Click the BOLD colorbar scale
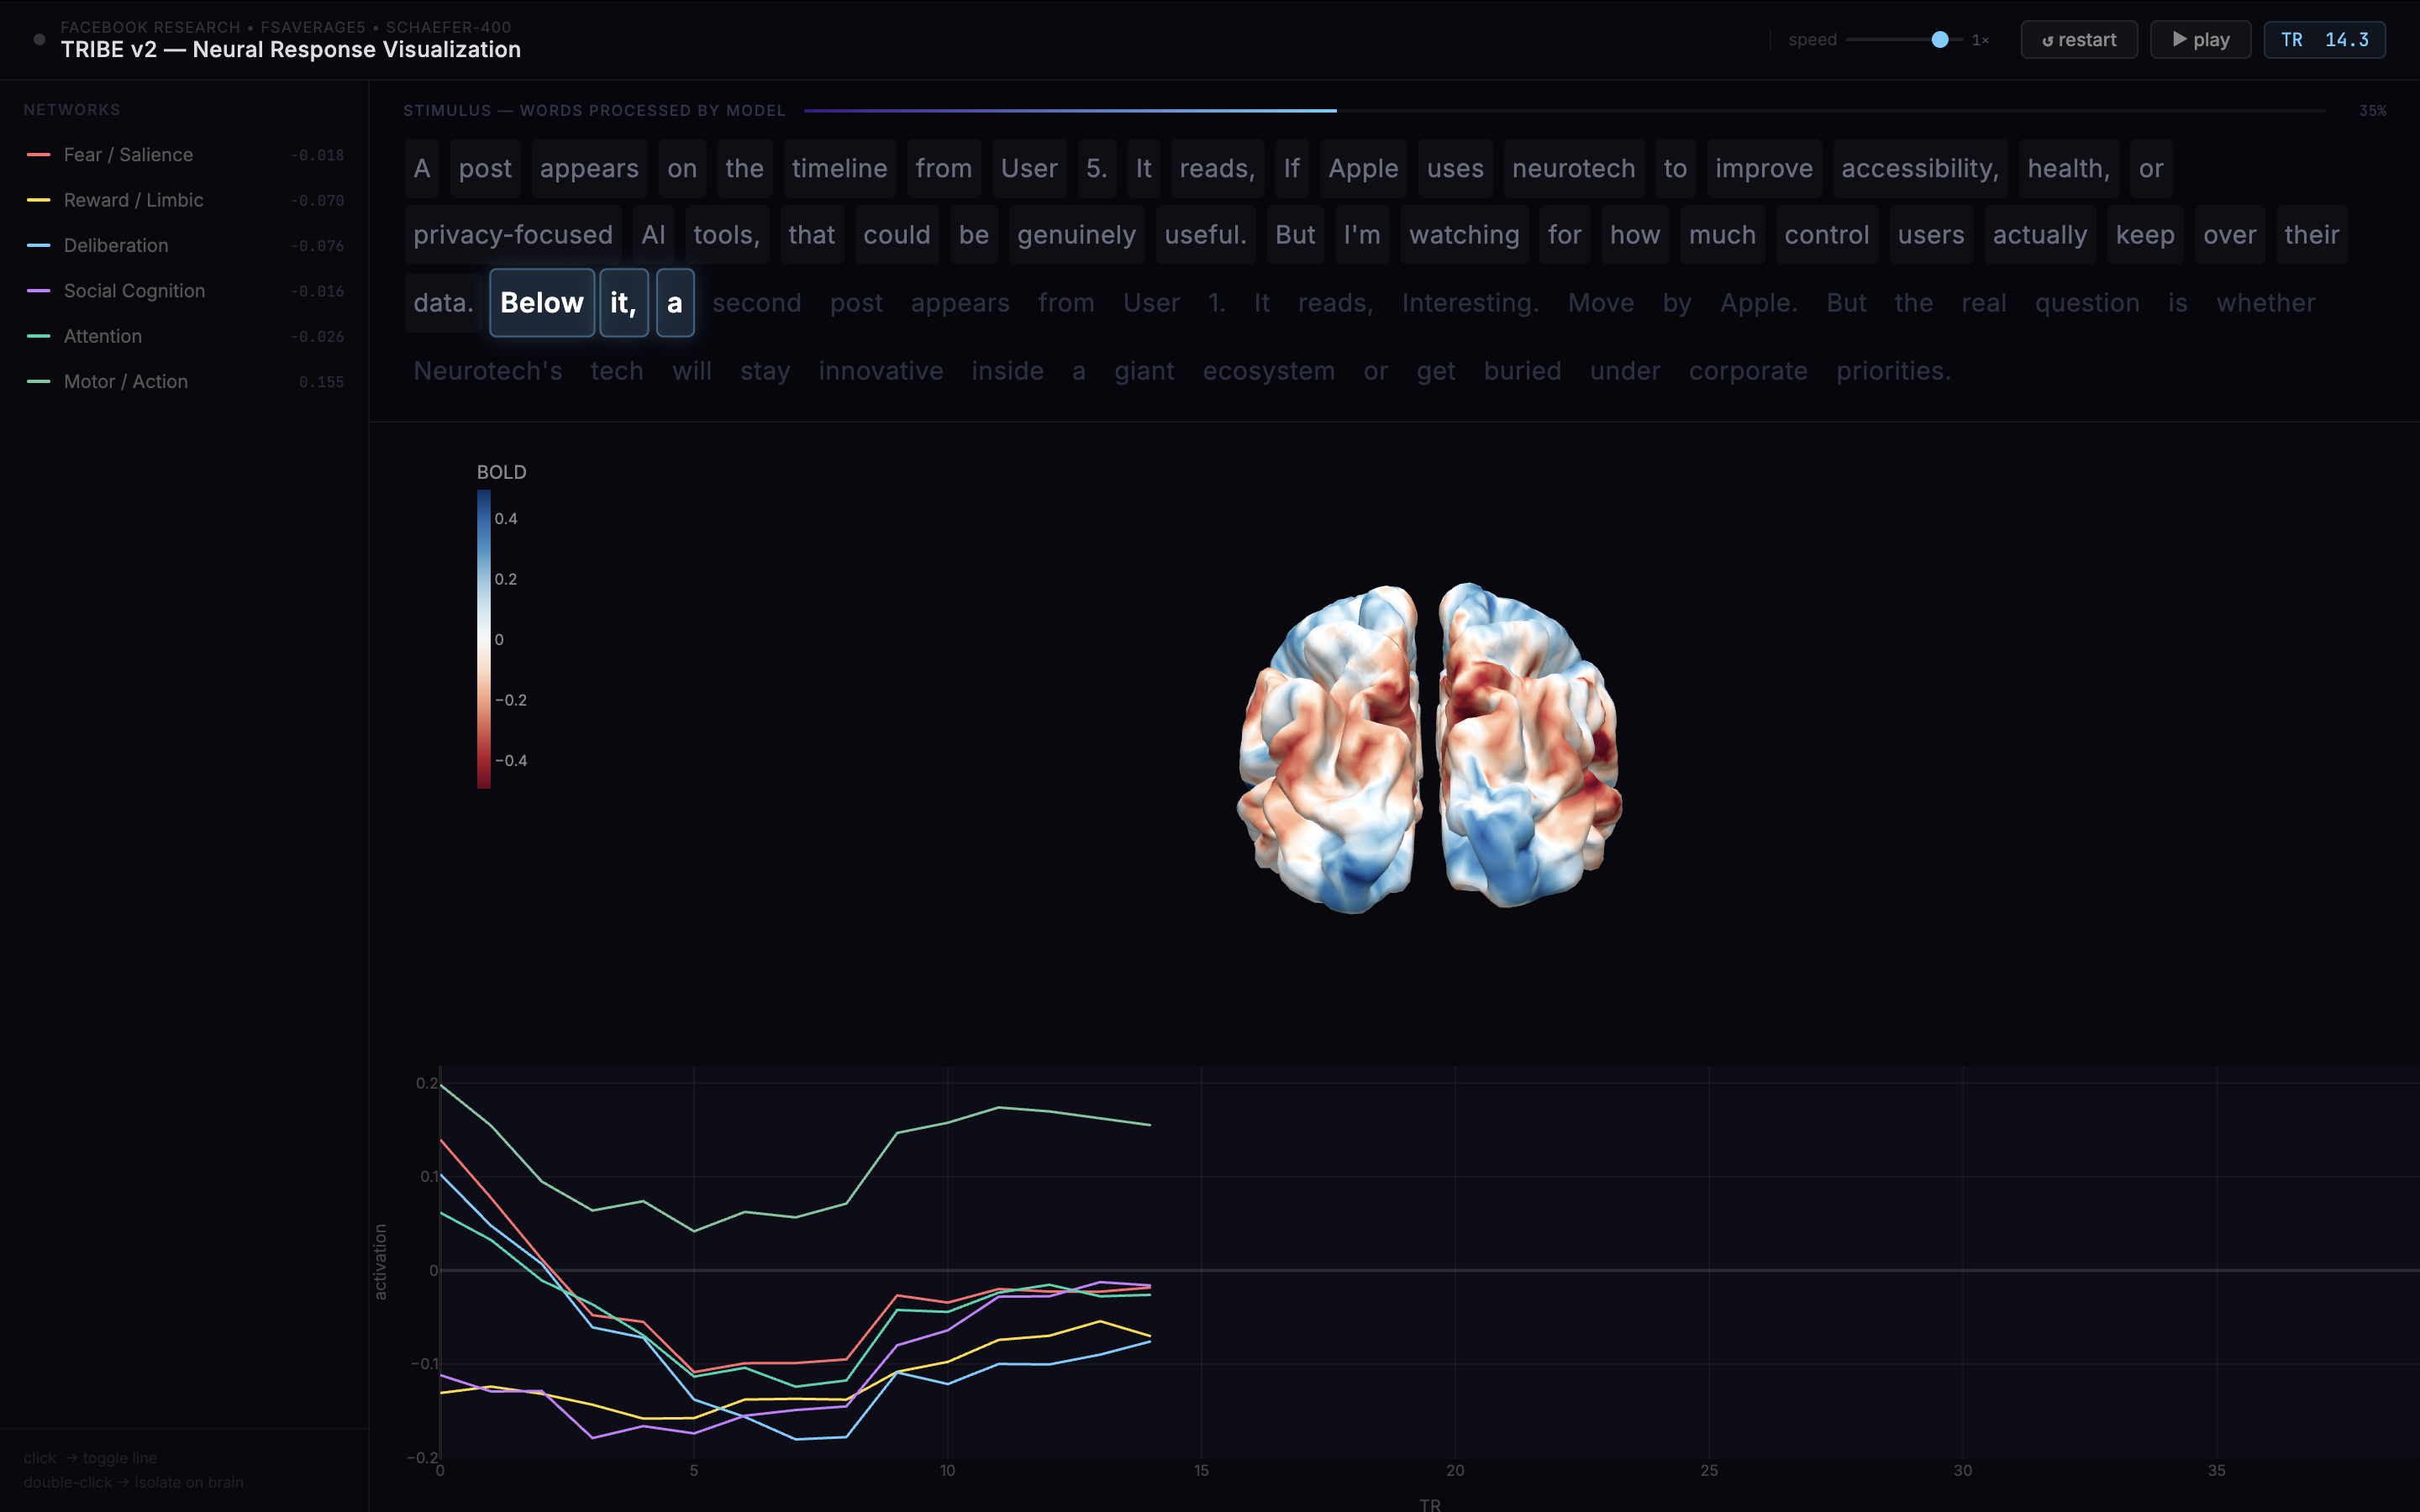 tap(484, 639)
